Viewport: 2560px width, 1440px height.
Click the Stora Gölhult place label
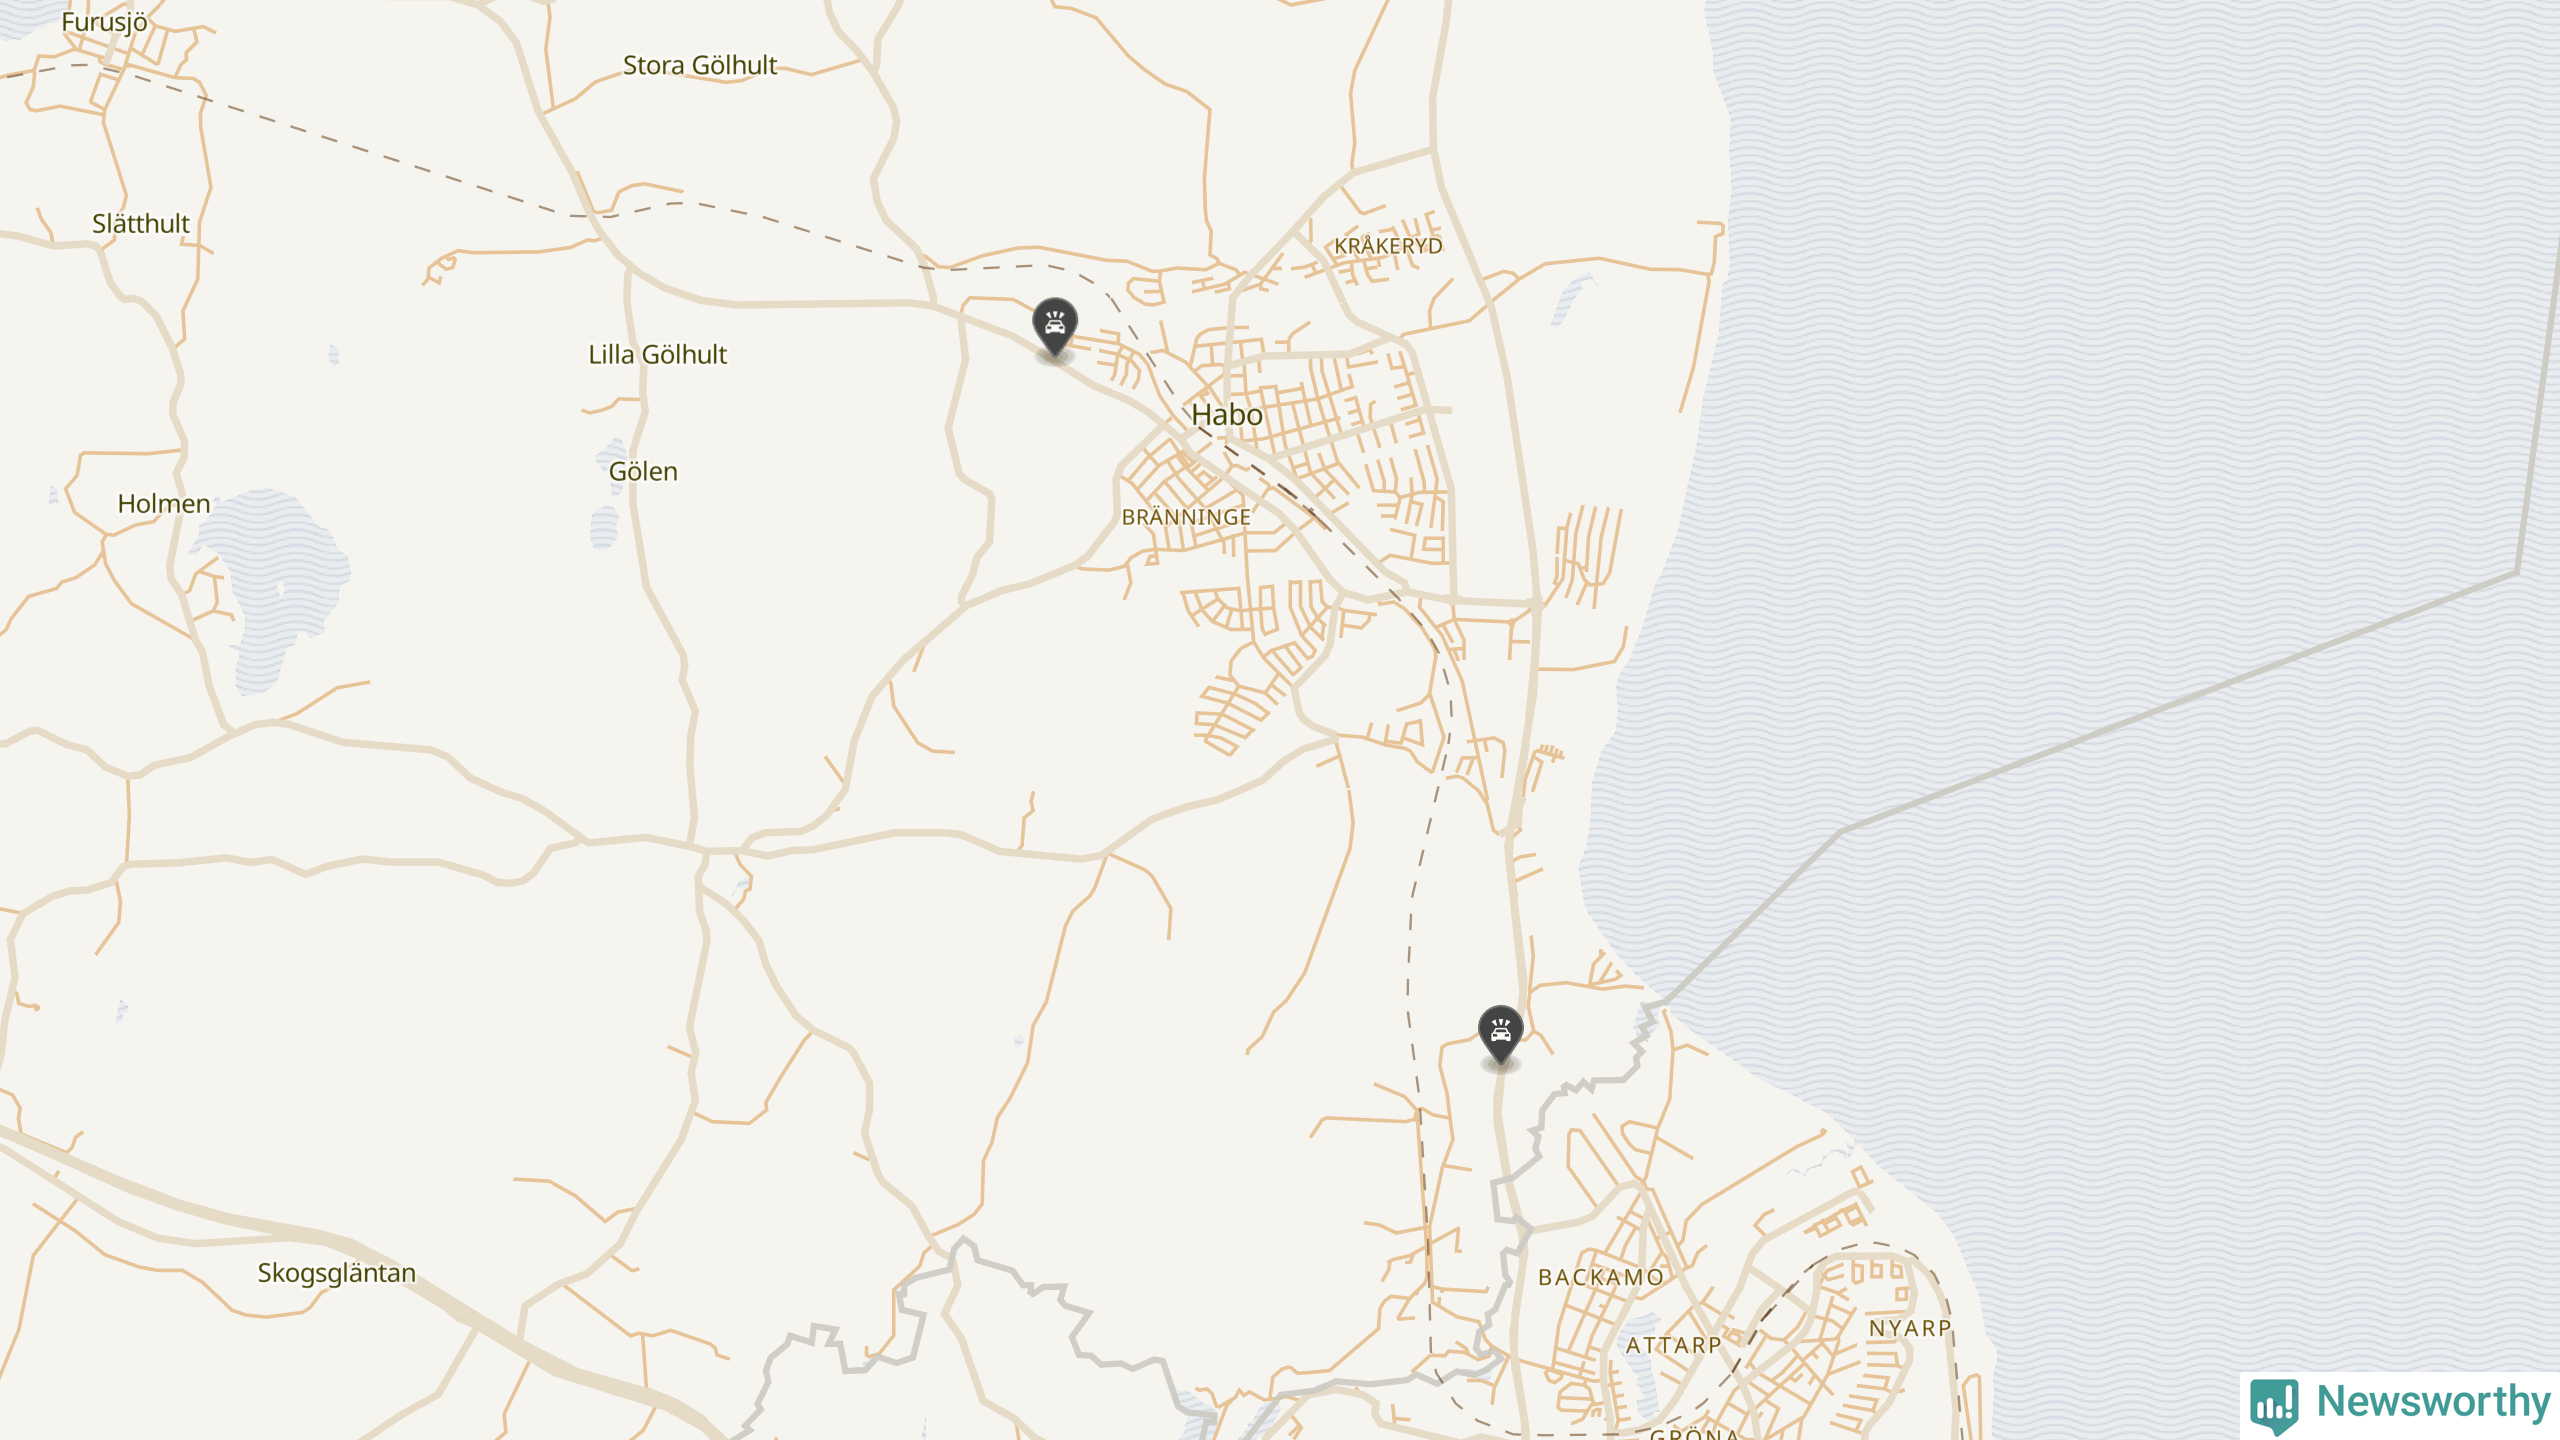click(699, 66)
